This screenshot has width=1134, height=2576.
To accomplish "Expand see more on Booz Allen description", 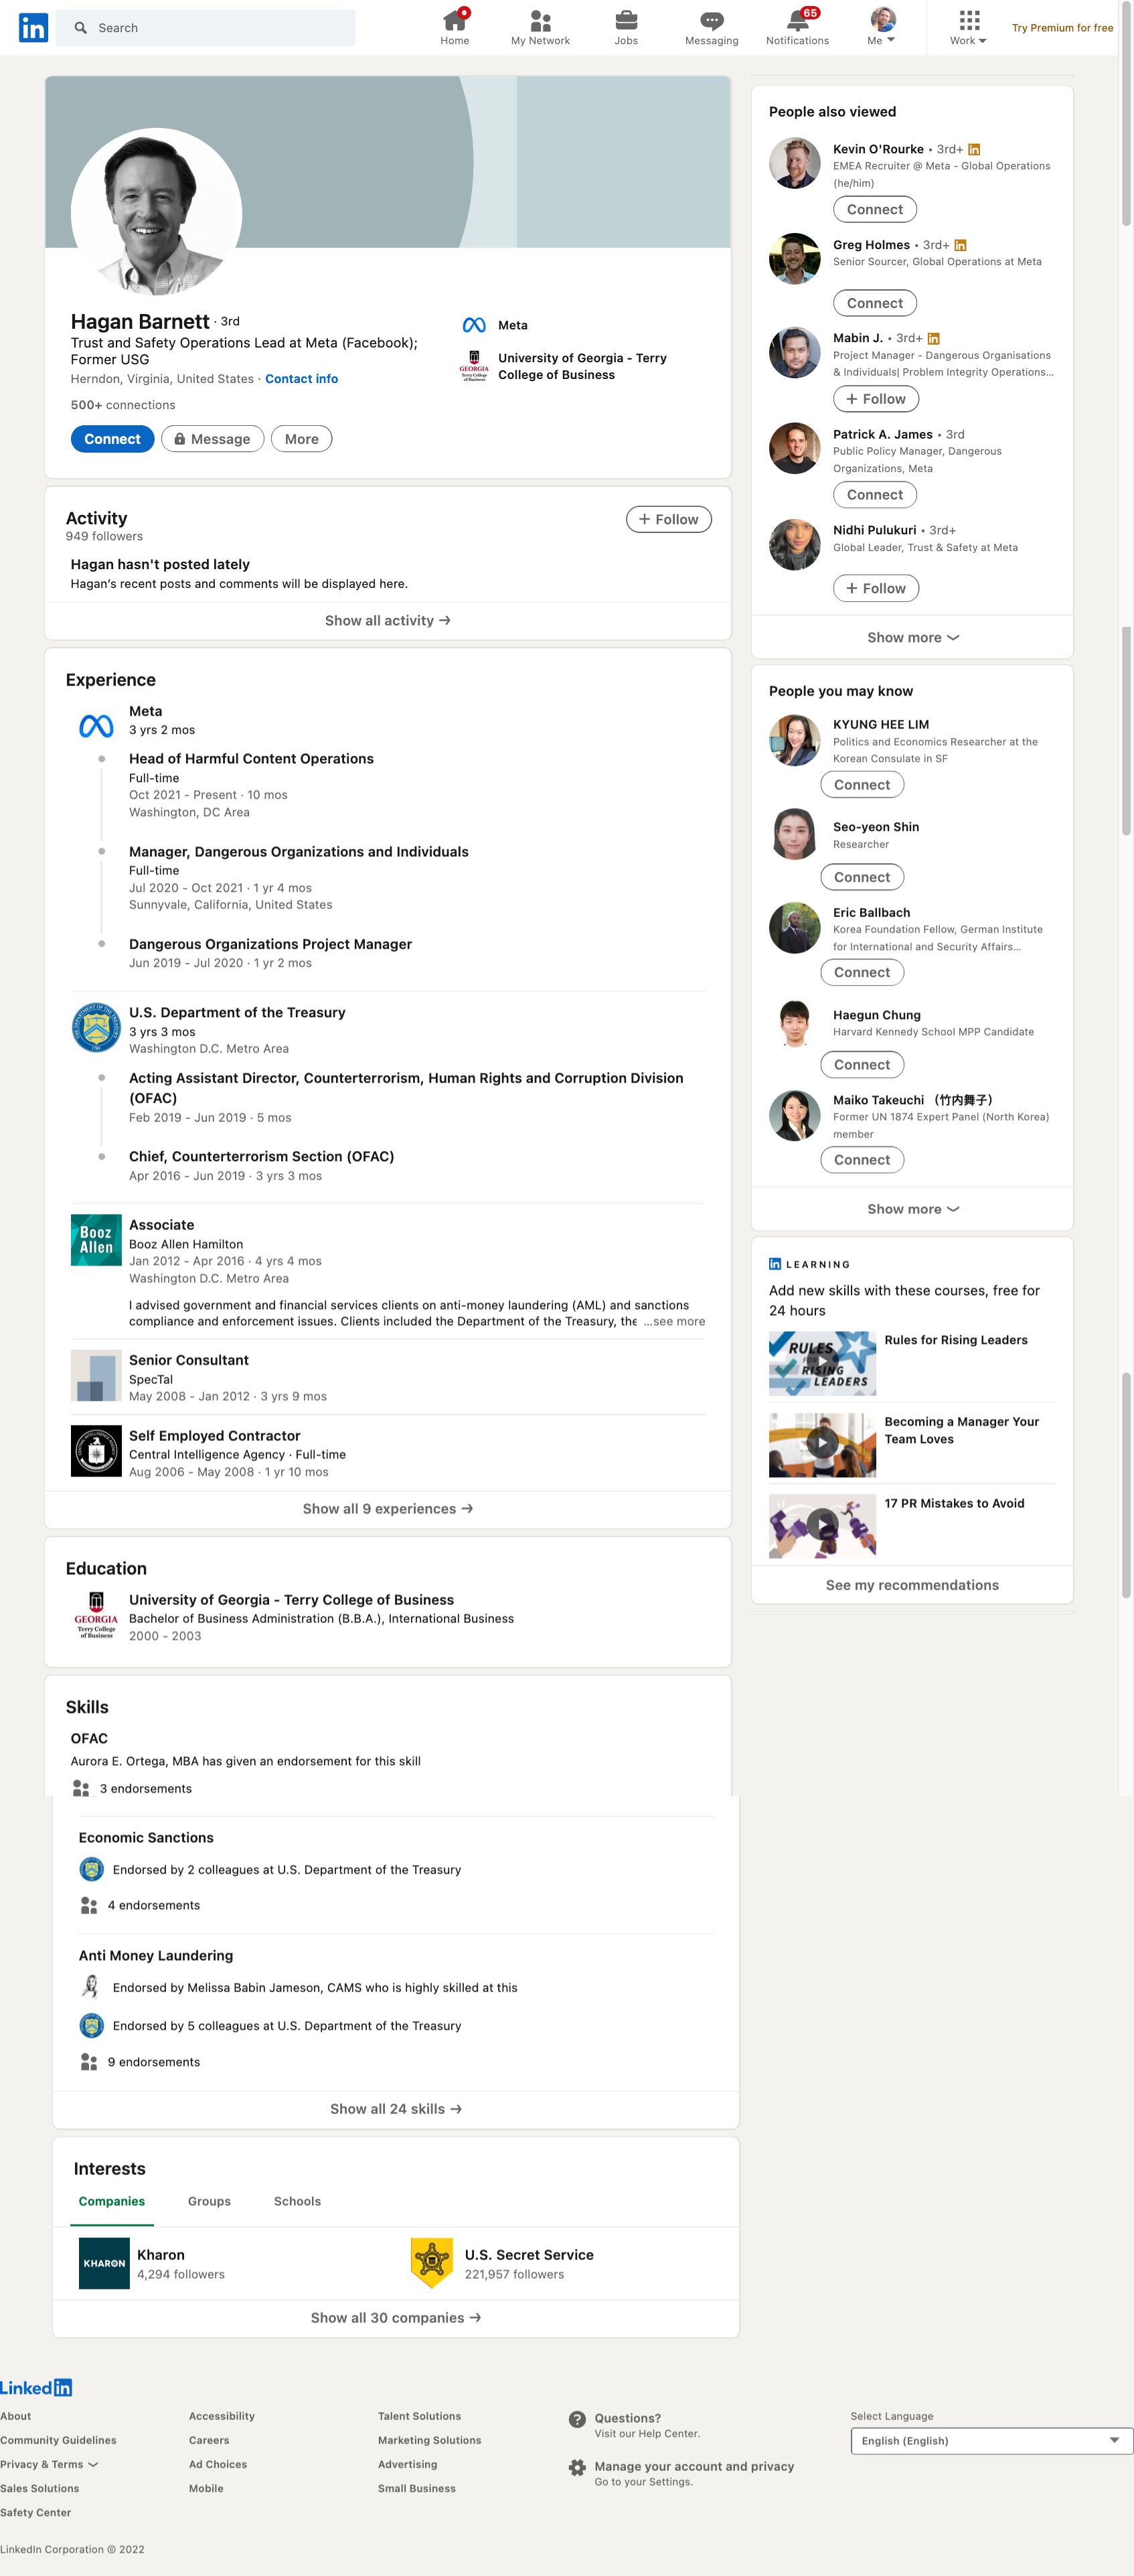I will [674, 1321].
